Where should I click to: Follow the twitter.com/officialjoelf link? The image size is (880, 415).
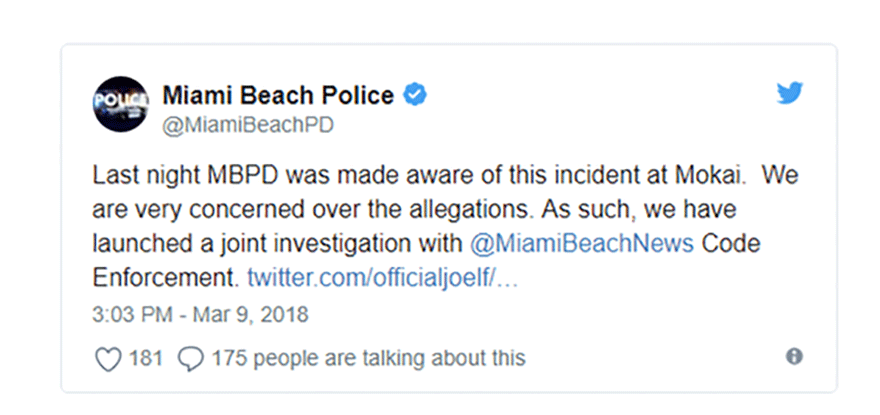tap(385, 276)
